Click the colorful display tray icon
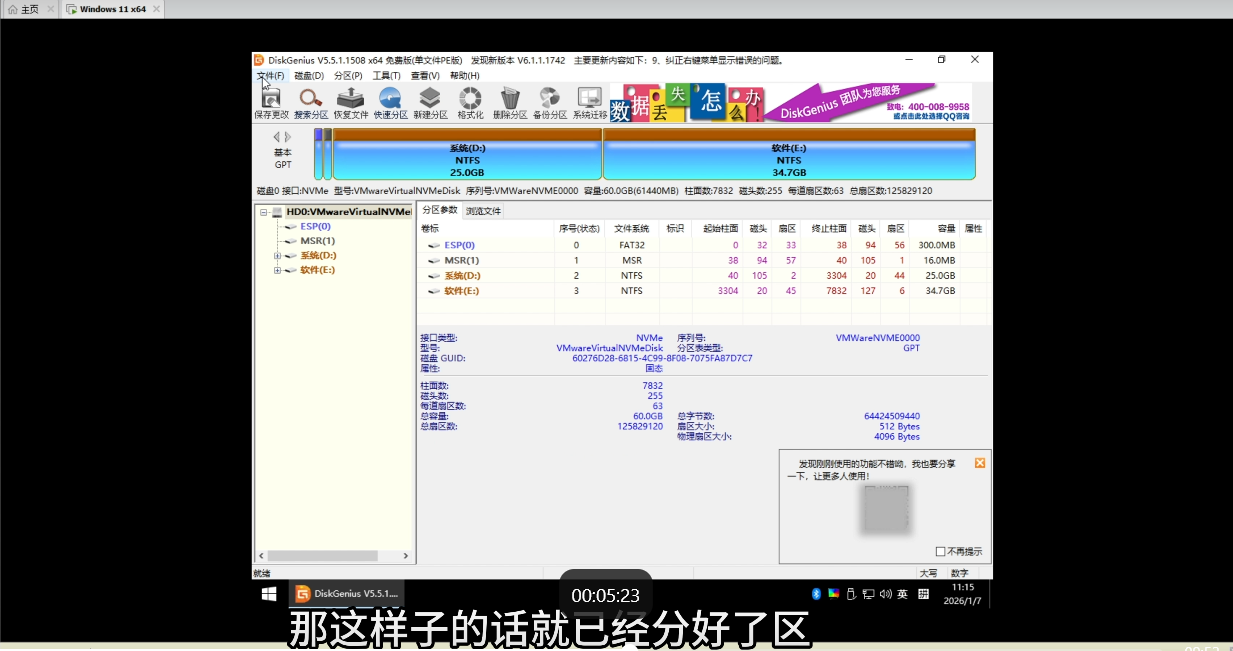This screenshot has width=1233, height=651. tap(833, 594)
